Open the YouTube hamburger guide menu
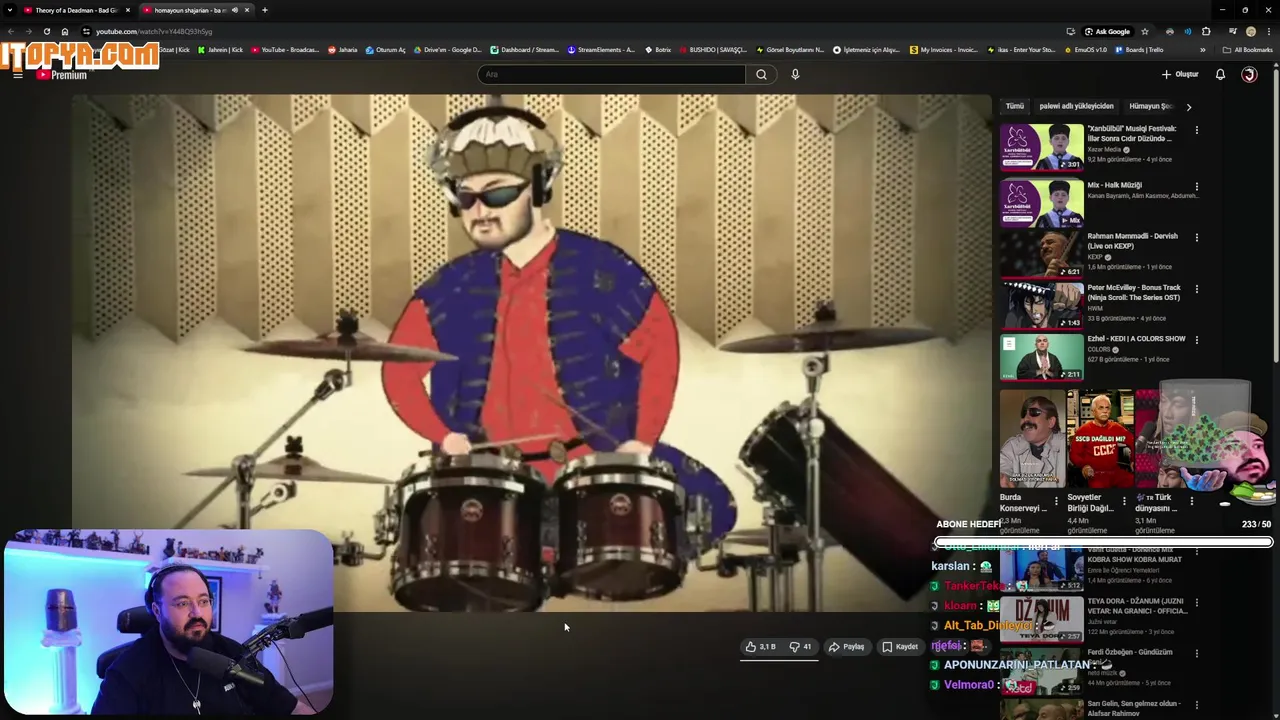Screen dimensions: 1280x720 point(17,75)
